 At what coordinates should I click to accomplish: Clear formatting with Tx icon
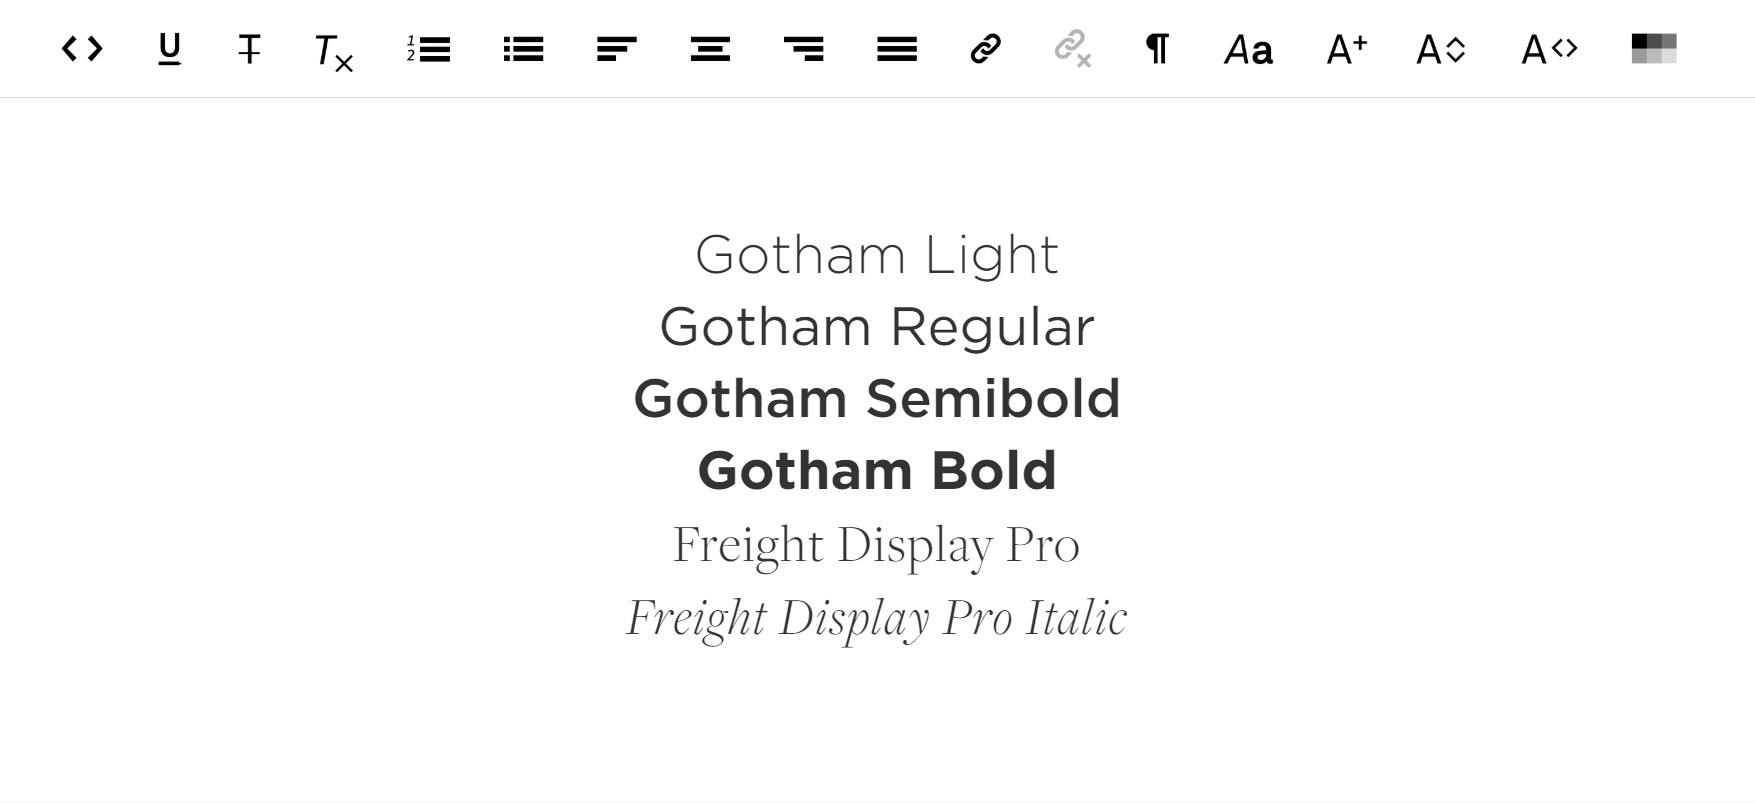333,52
